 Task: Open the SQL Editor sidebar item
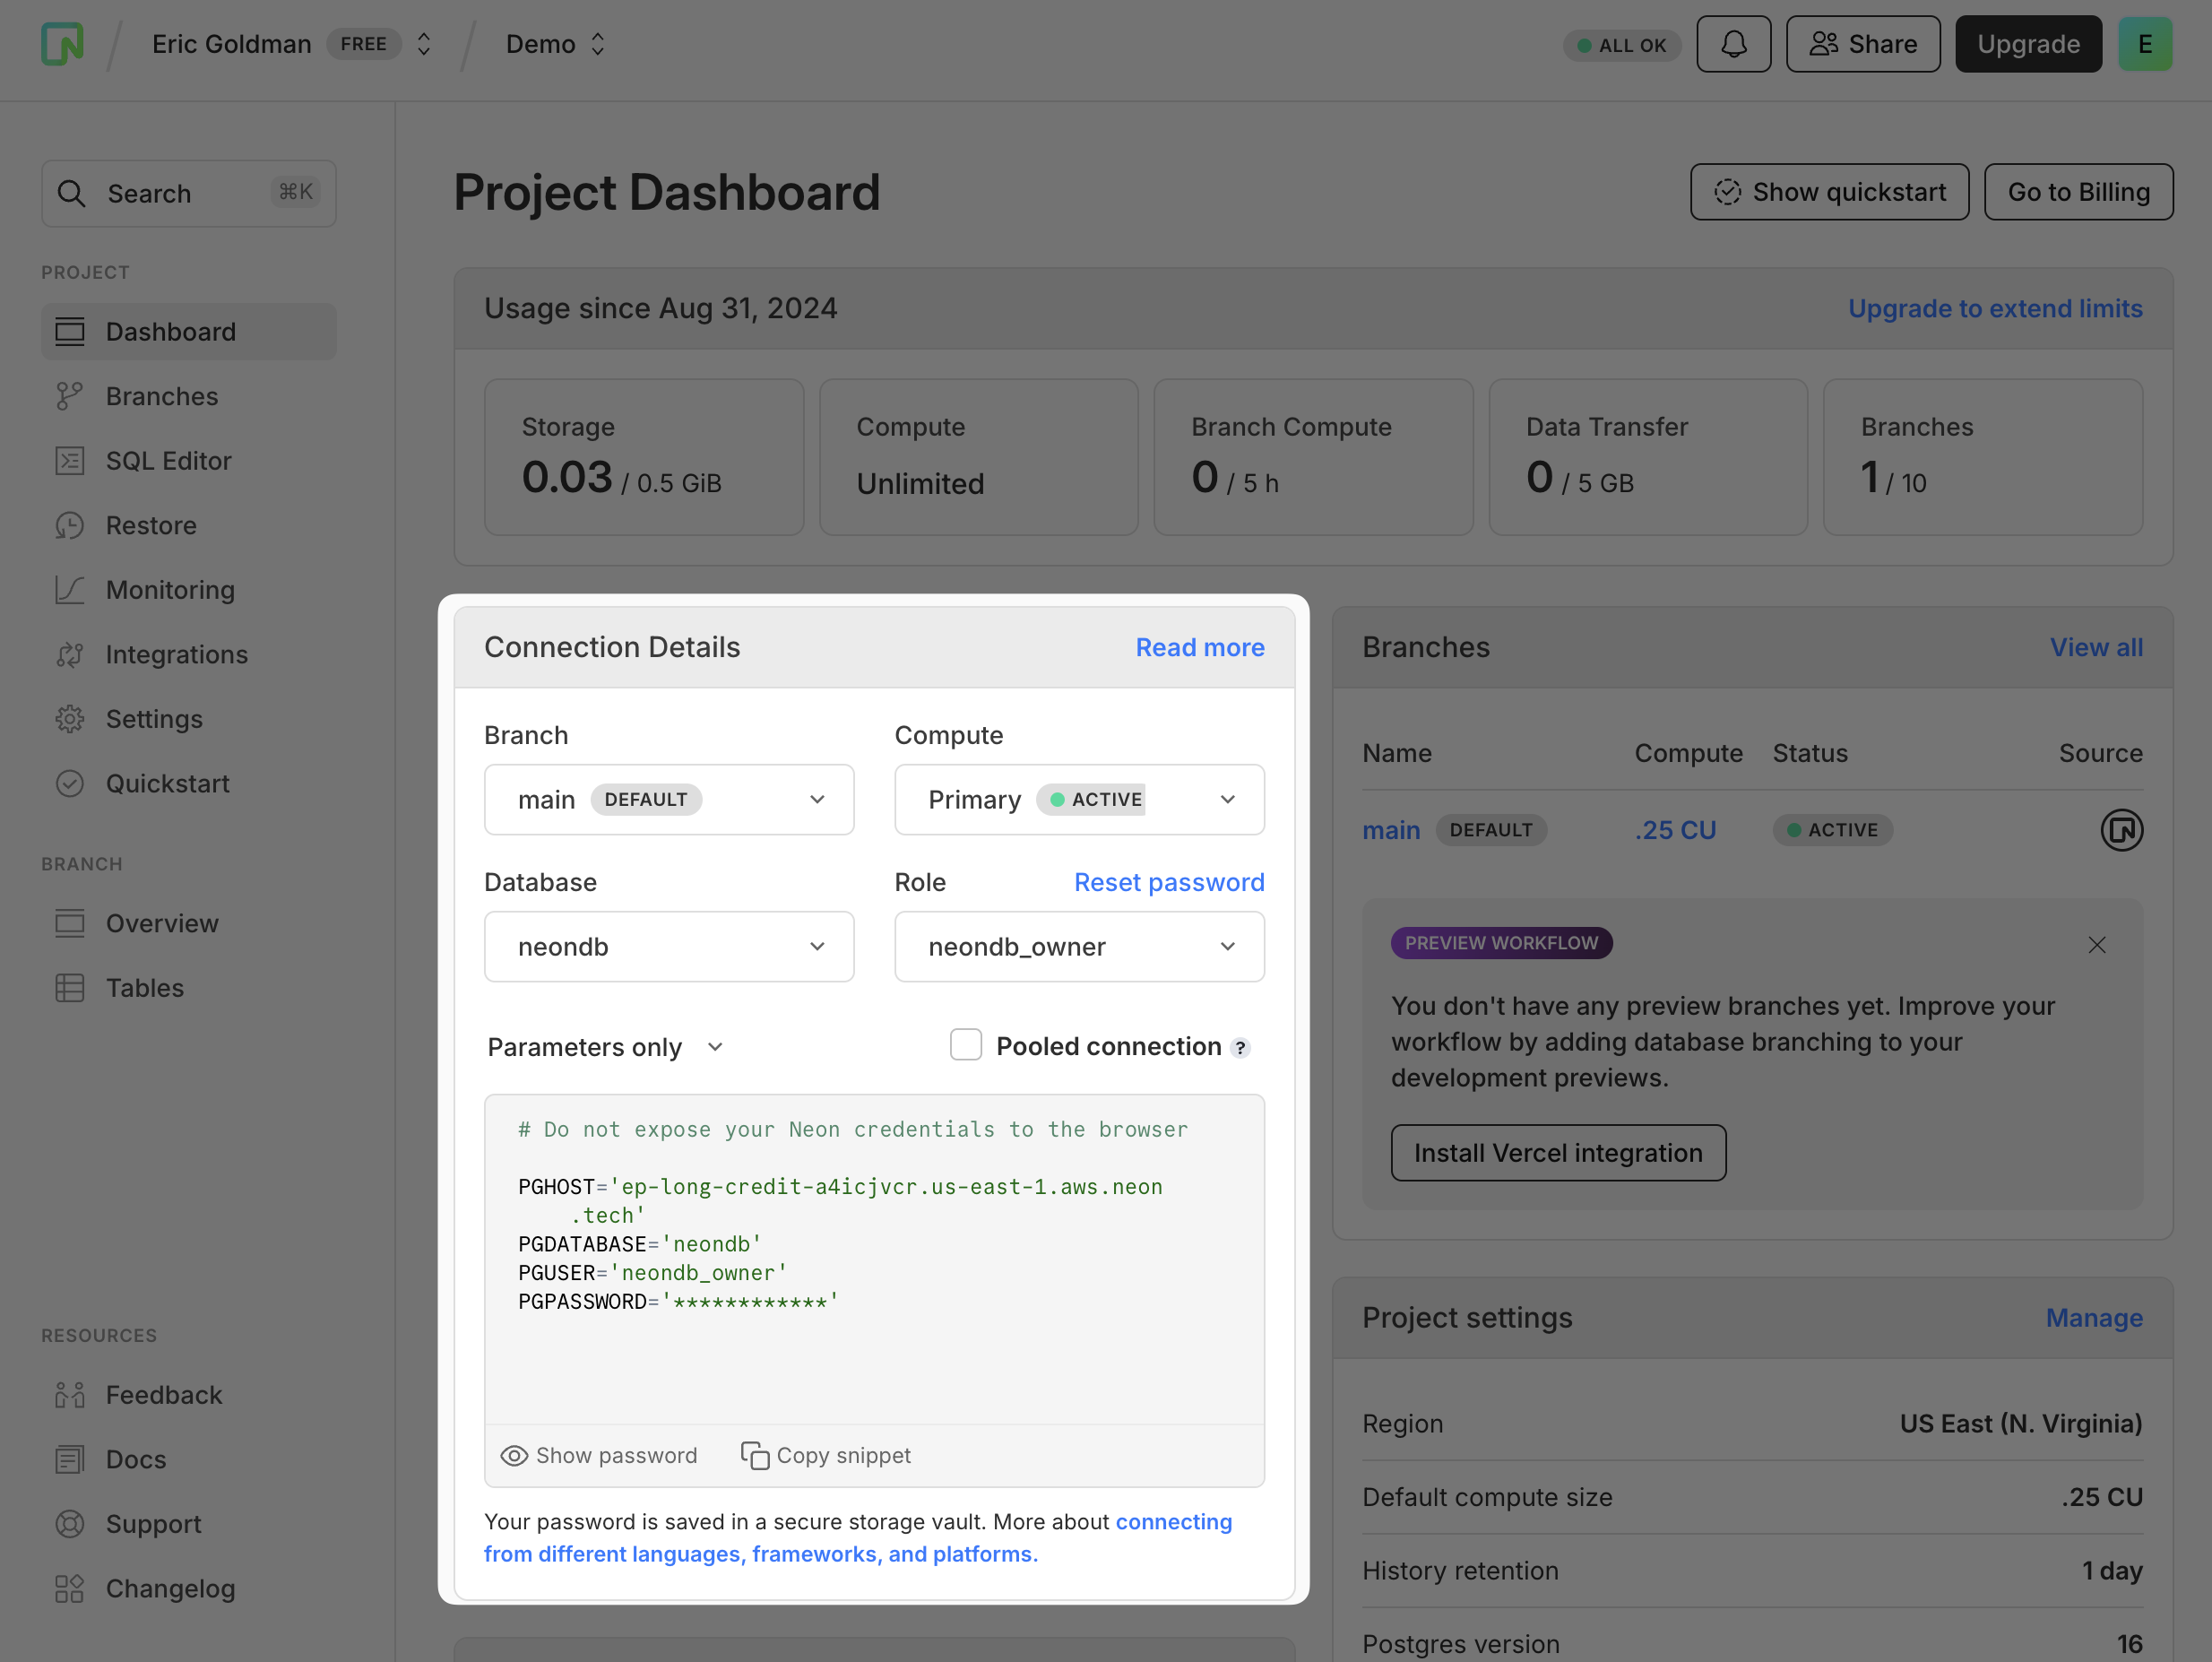(x=168, y=461)
